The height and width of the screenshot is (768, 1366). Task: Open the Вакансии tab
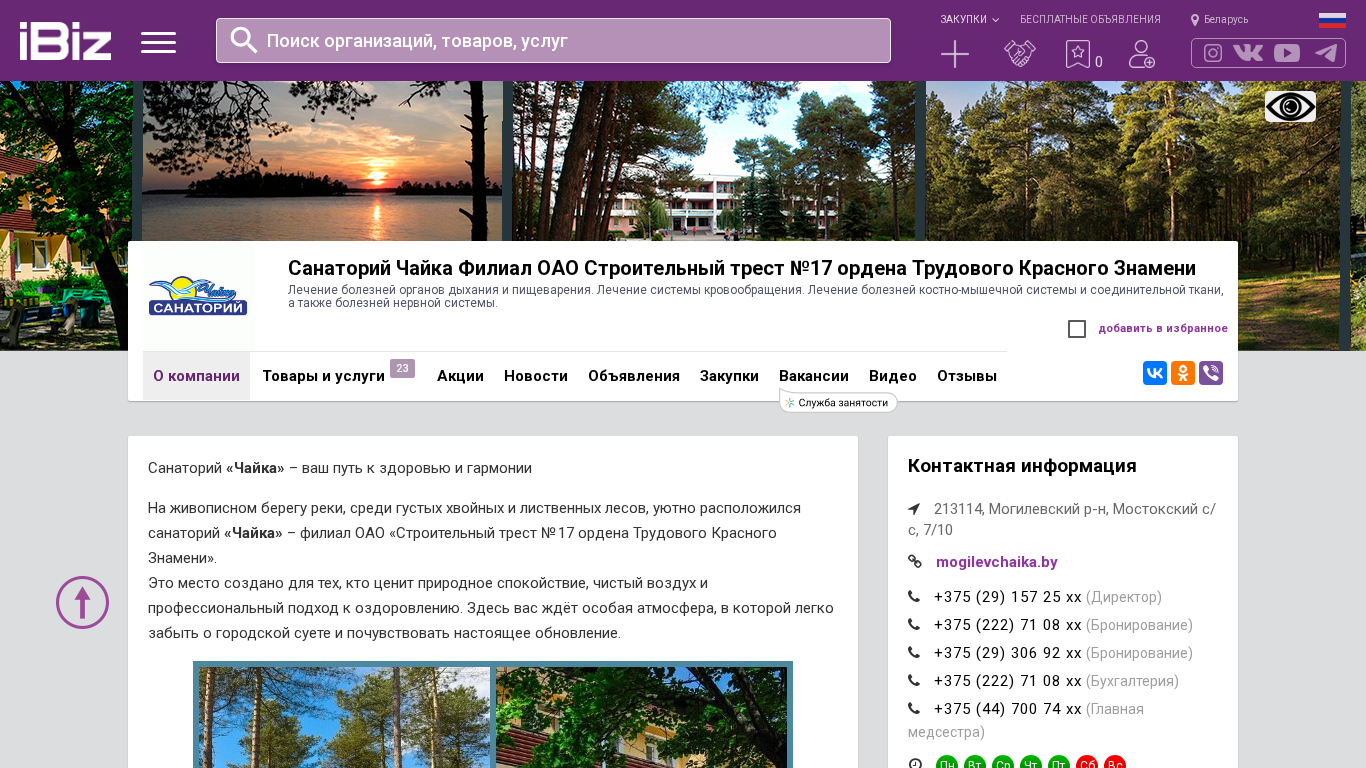tap(814, 376)
